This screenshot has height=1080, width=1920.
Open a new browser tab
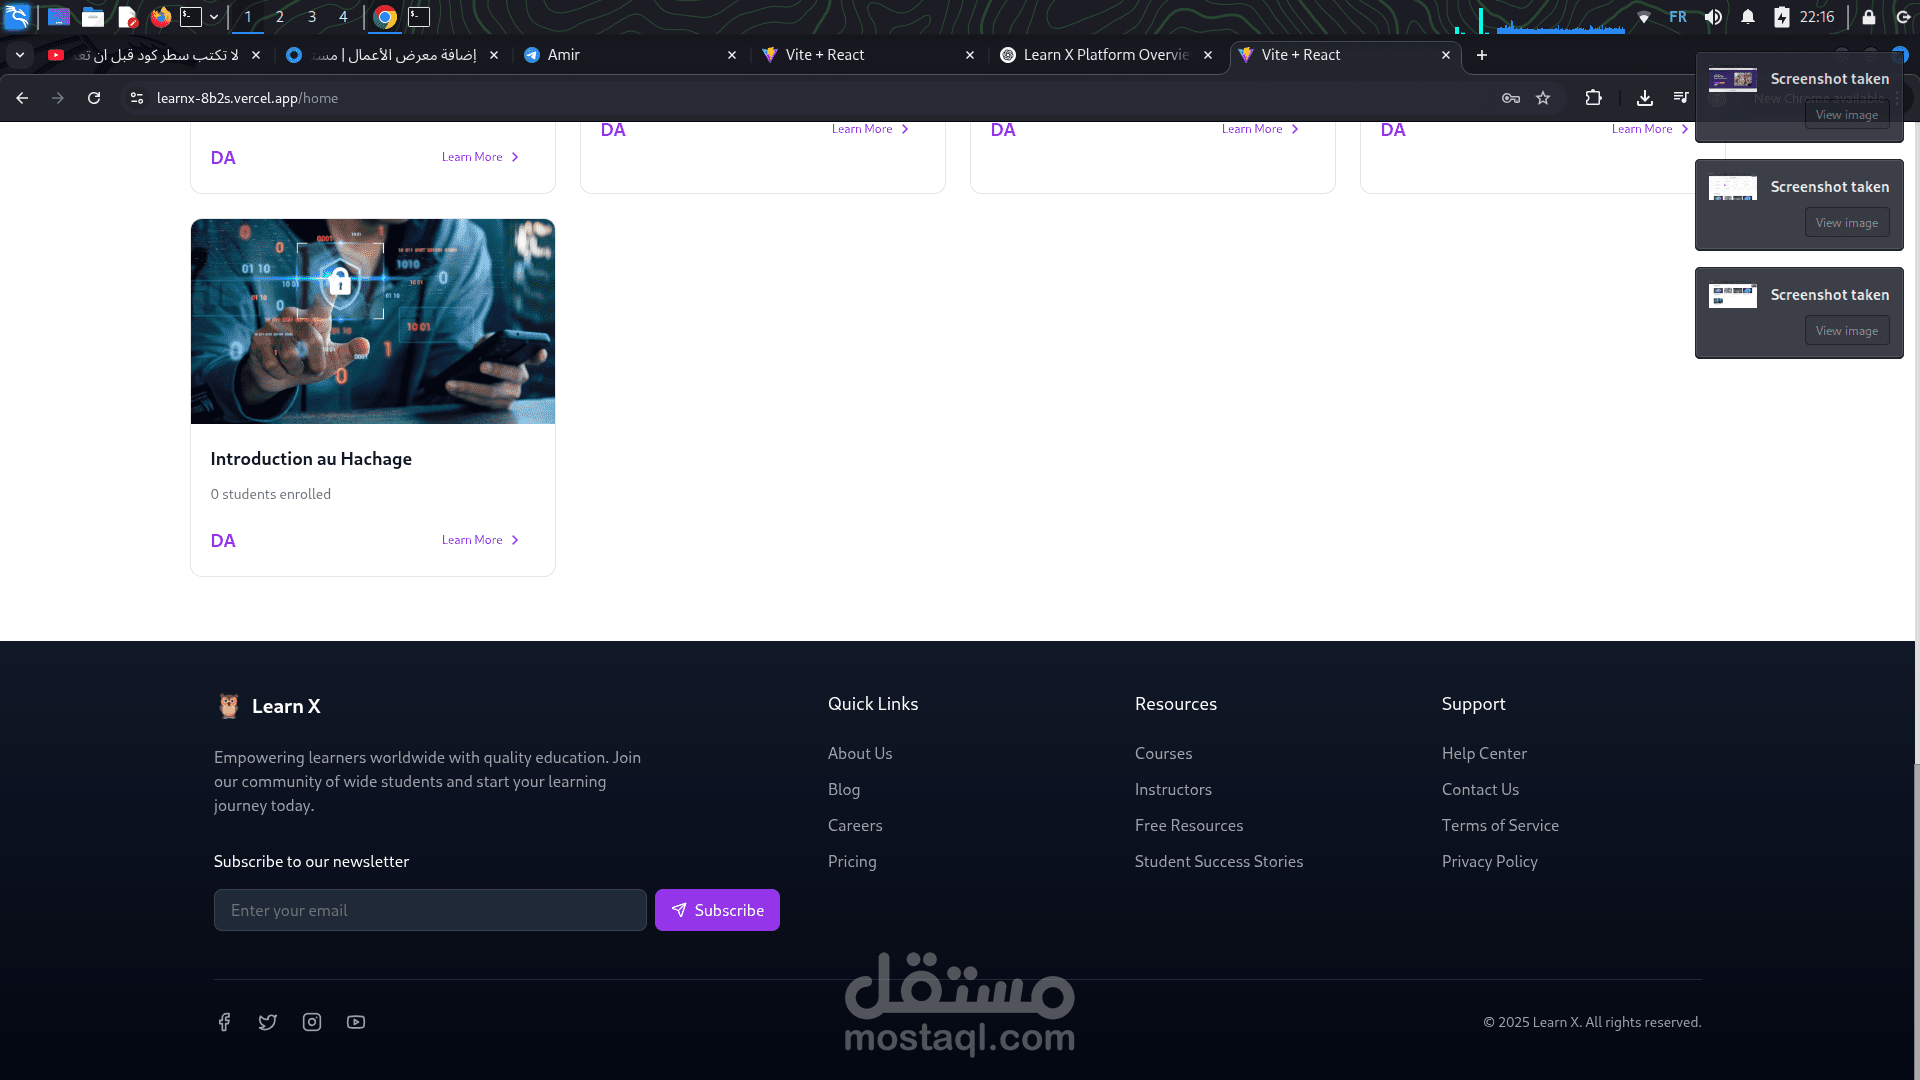click(x=1482, y=55)
